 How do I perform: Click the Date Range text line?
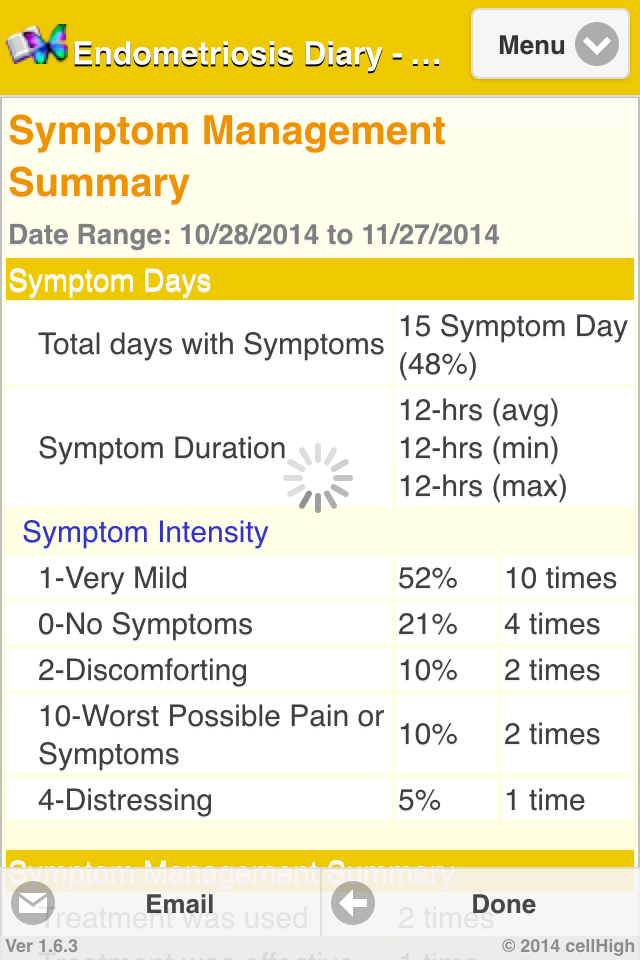(254, 235)
